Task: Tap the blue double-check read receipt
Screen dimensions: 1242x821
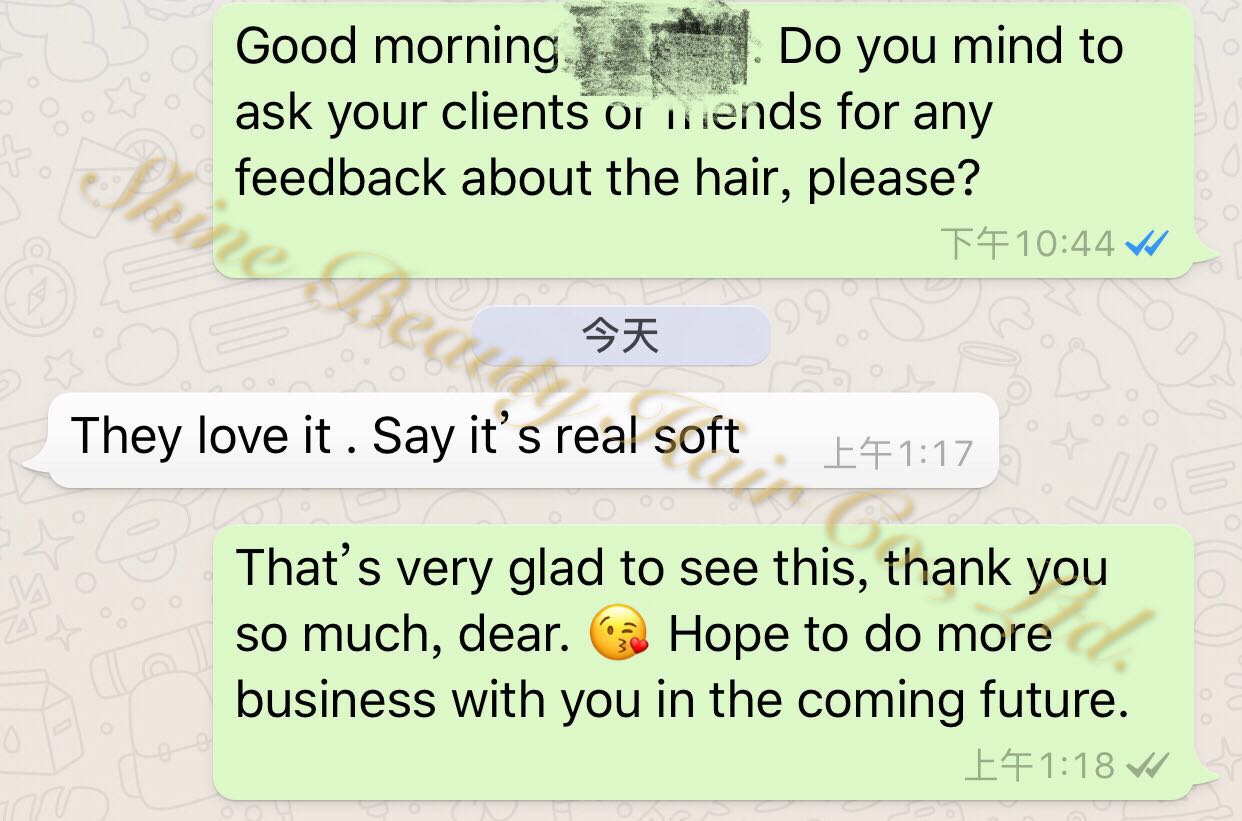Action: 1146,243
